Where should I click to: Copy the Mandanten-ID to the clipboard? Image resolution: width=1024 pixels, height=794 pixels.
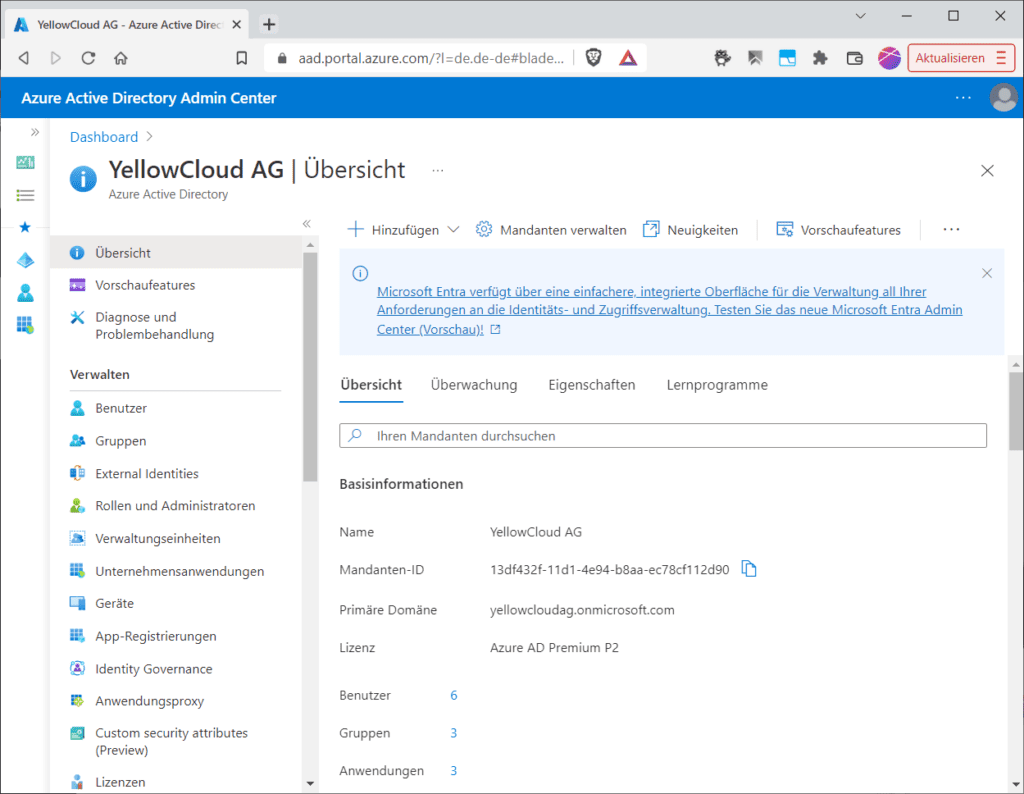749,569
